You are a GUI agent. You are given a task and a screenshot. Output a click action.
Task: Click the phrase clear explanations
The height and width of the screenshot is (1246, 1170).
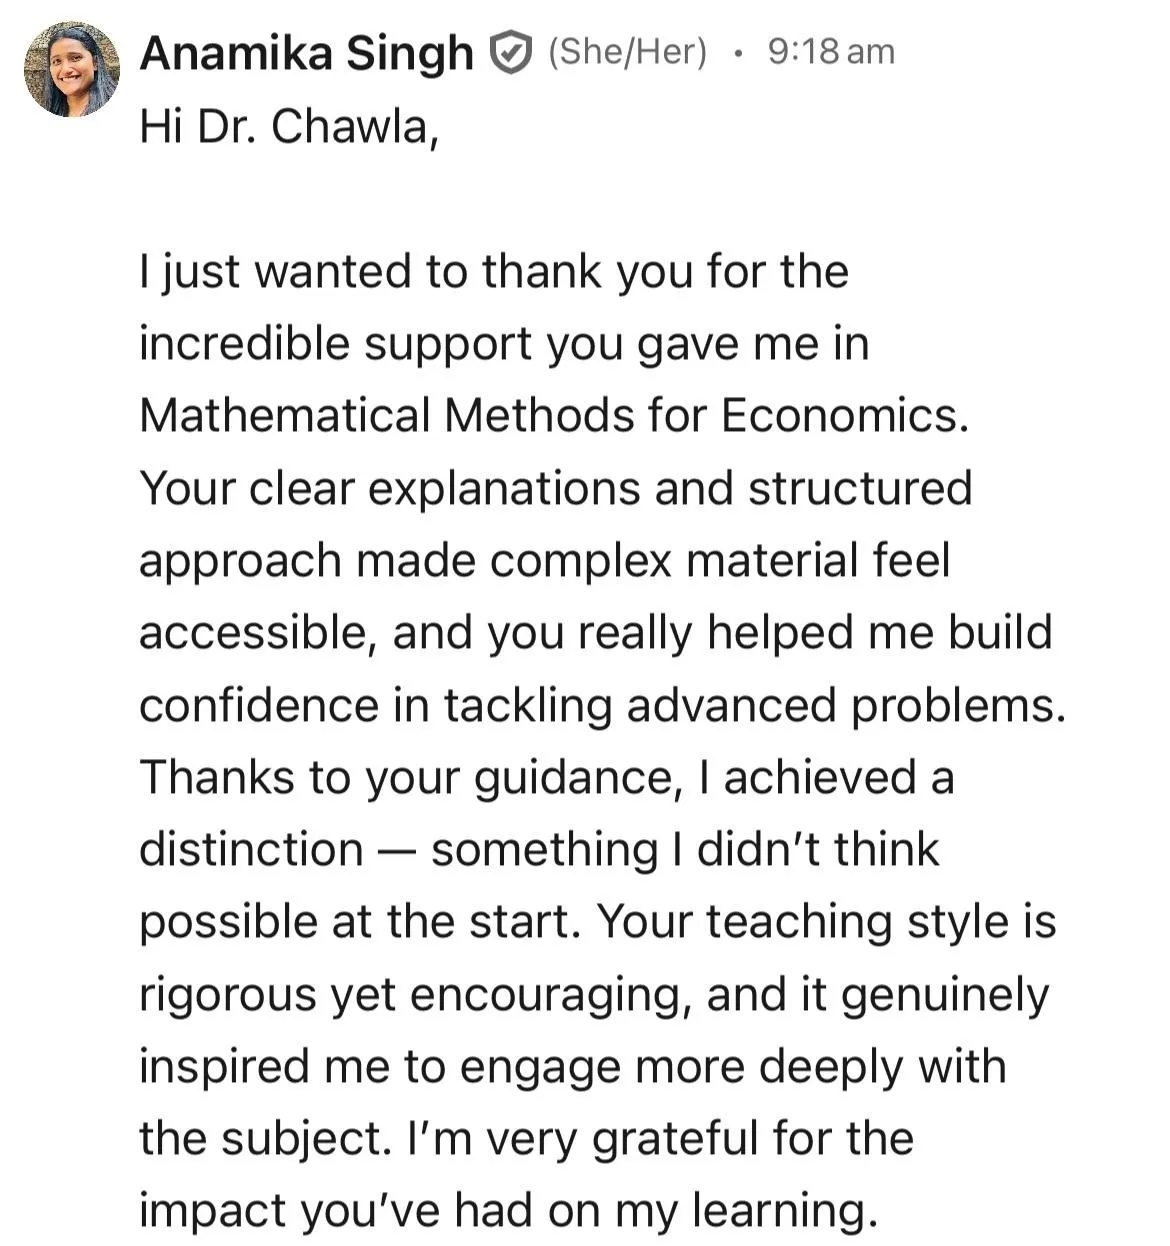(x=444, y=489)
